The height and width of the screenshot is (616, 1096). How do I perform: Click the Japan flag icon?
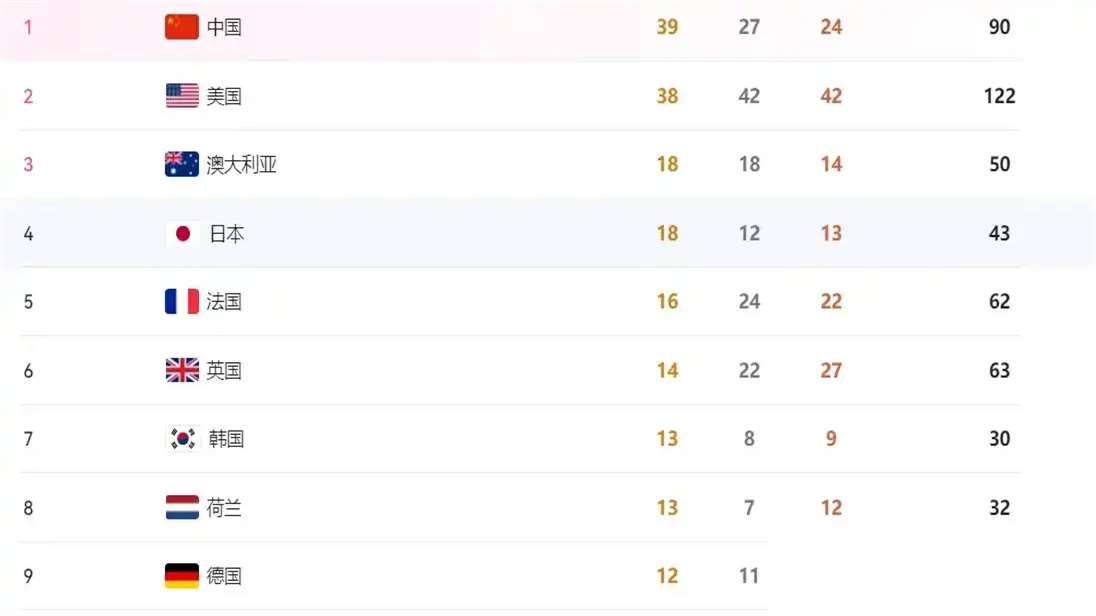[x=182, y=234]
